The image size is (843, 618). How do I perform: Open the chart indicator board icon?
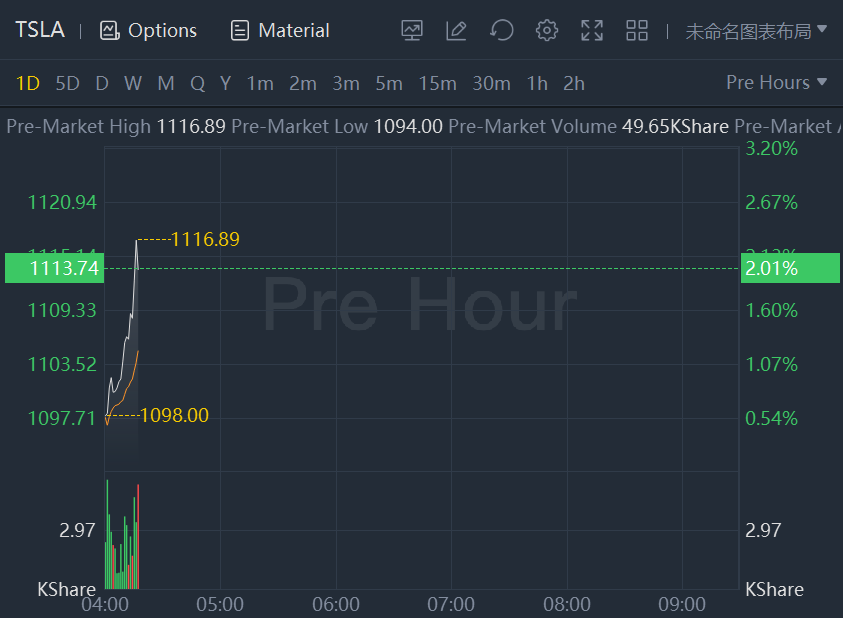(412, 30)
